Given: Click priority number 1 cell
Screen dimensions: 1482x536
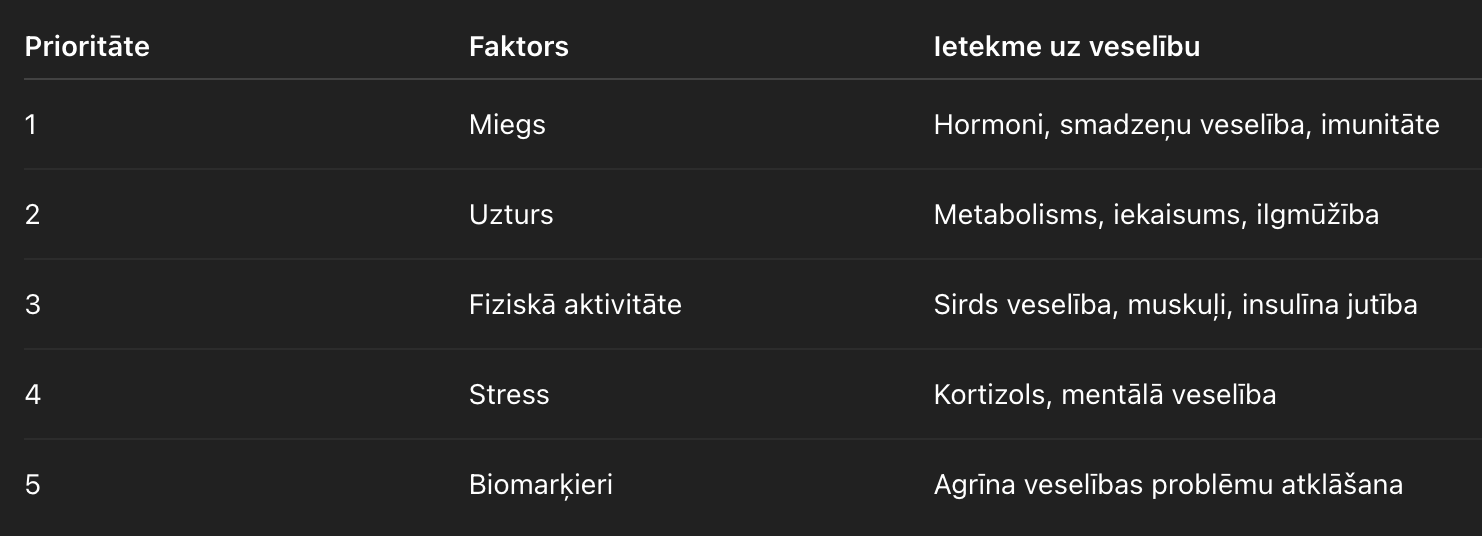Looking at the screenshot, I should pyautogui.click(x=30, y=125).
